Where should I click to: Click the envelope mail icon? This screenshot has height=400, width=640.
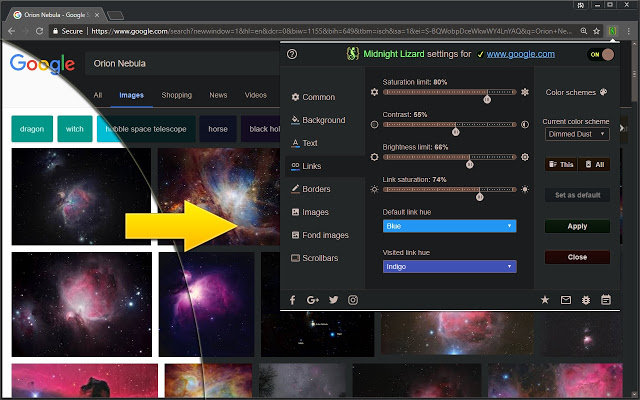tap(565, 299)
